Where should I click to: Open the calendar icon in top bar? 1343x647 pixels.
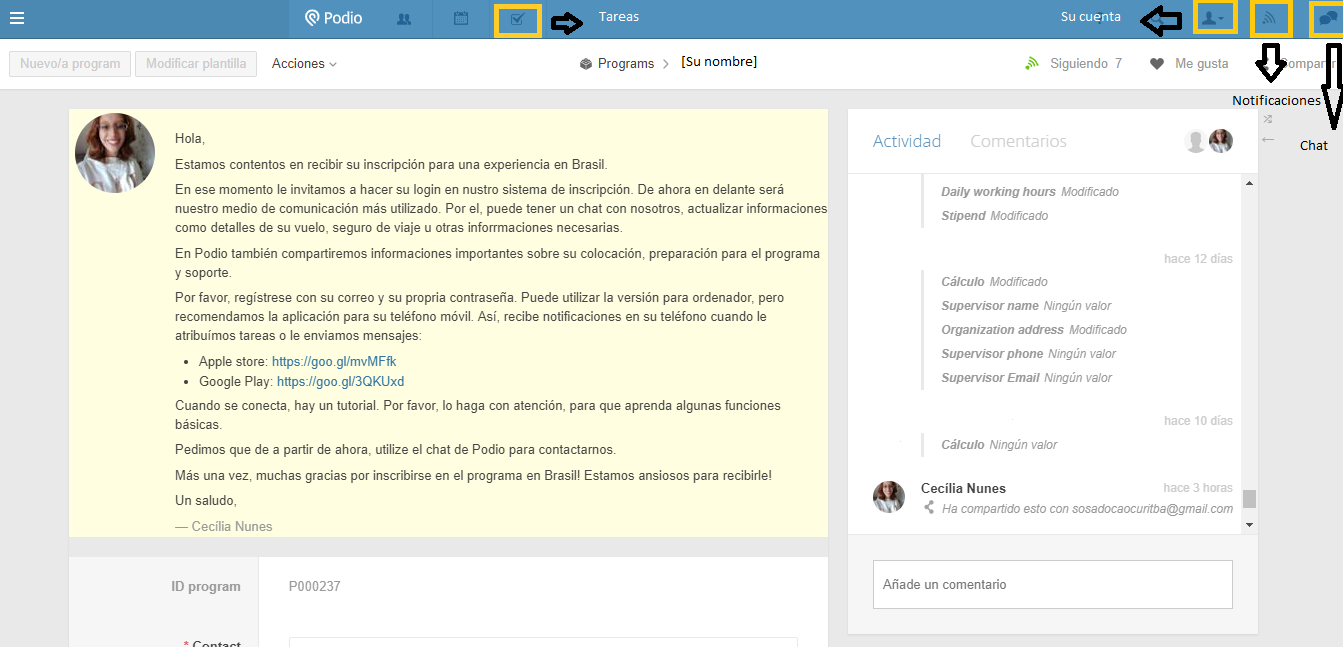coord(461,18)
